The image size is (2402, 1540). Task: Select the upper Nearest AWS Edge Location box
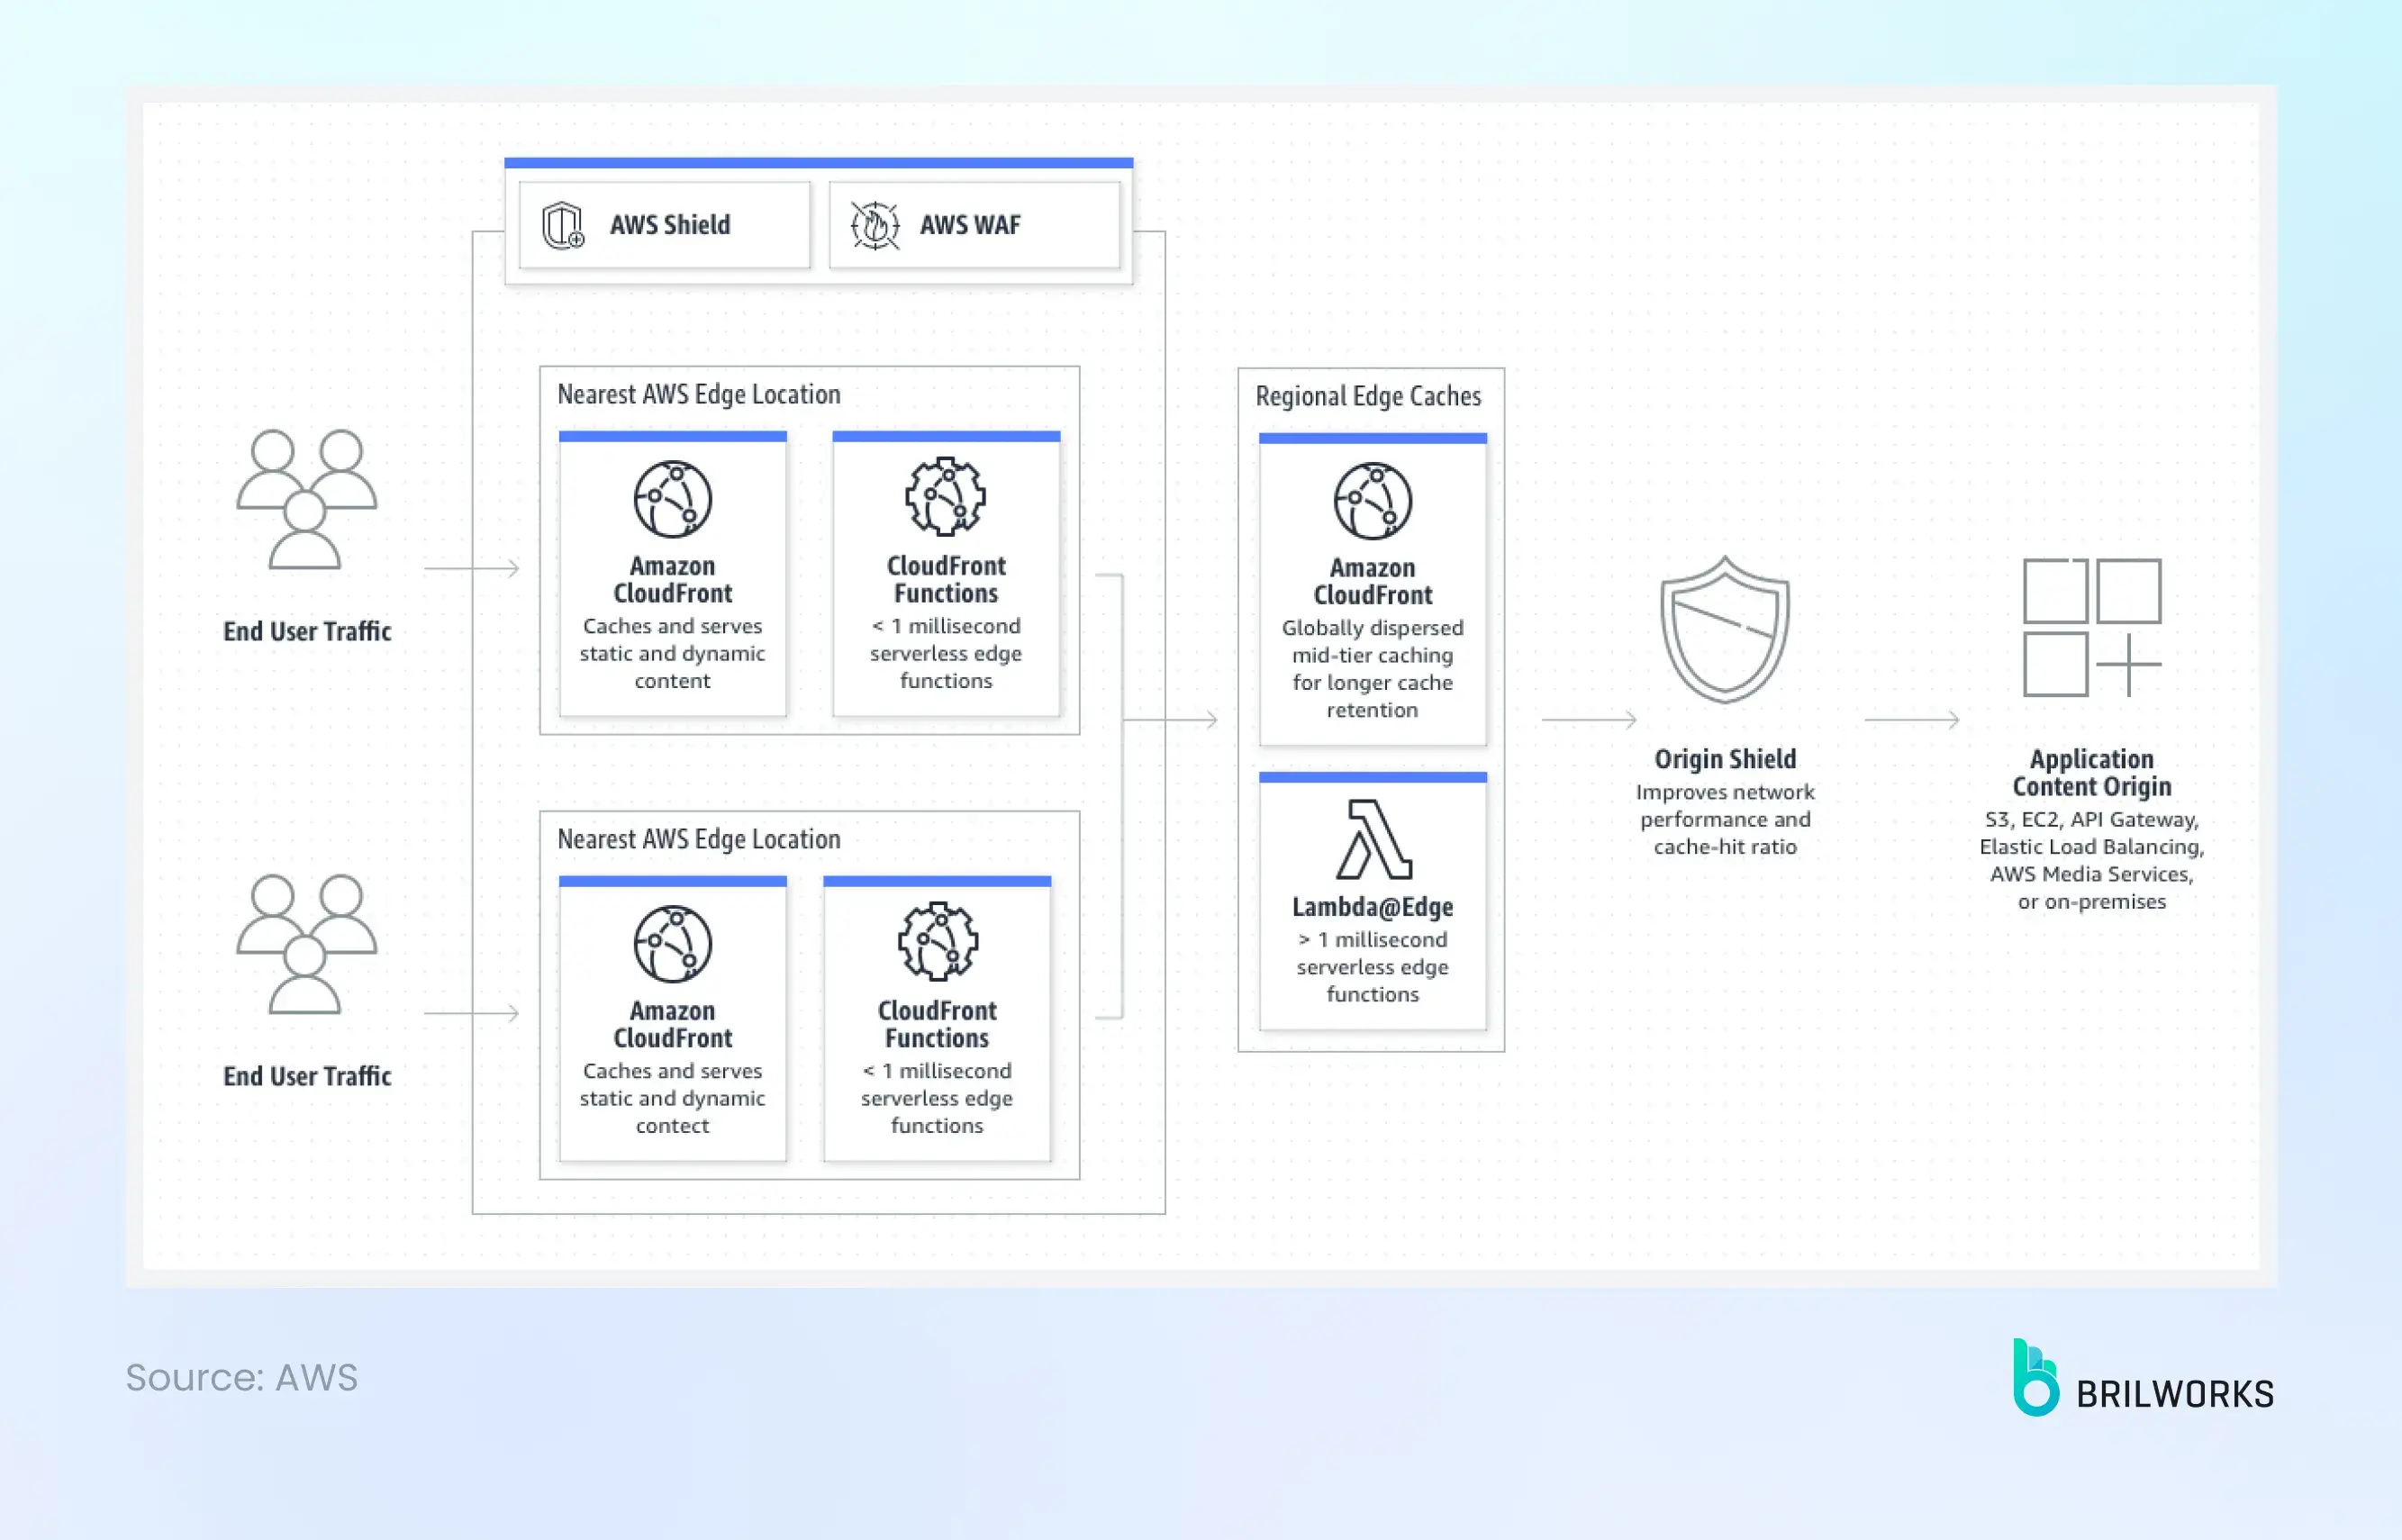tap(698, 394)
